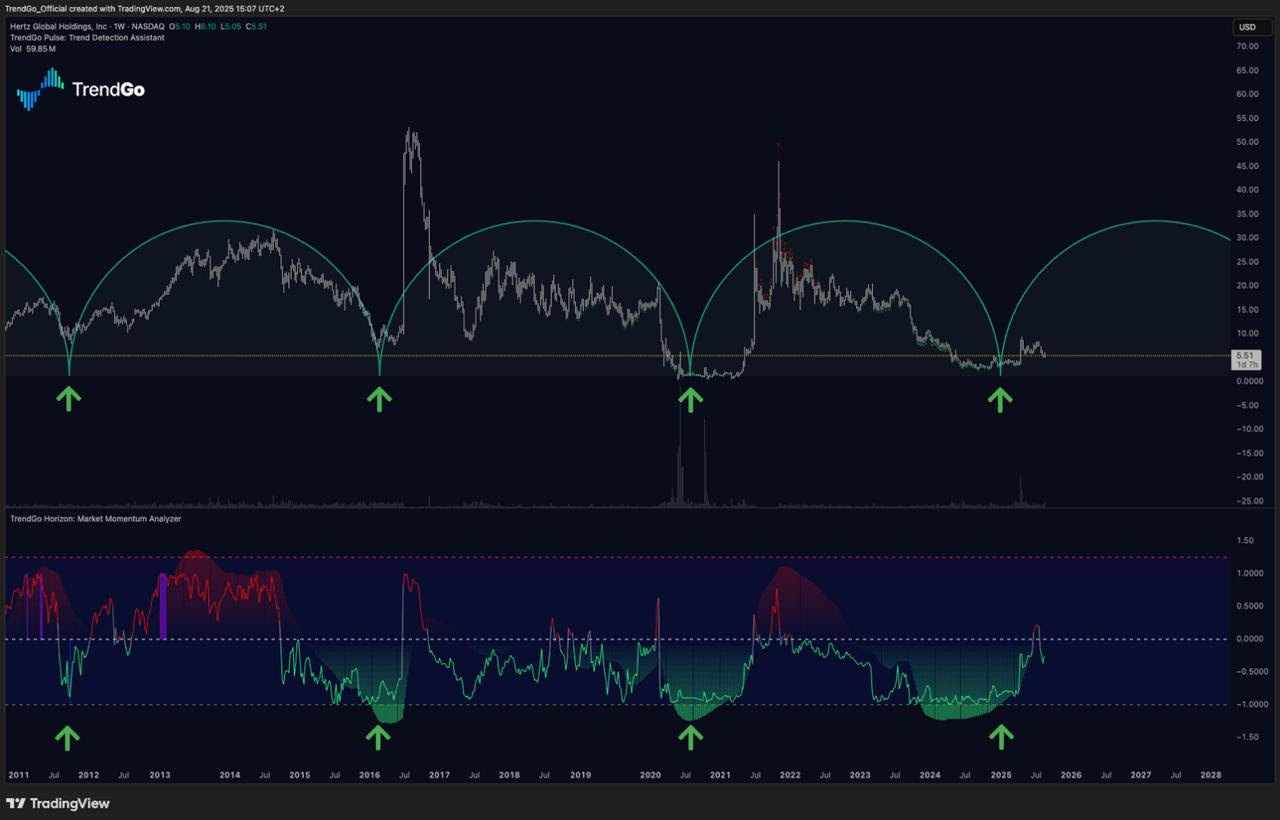The image size is (1280, 820).
Task: Click the green arrow under the 2020 price low
Action: coord(690,399)
